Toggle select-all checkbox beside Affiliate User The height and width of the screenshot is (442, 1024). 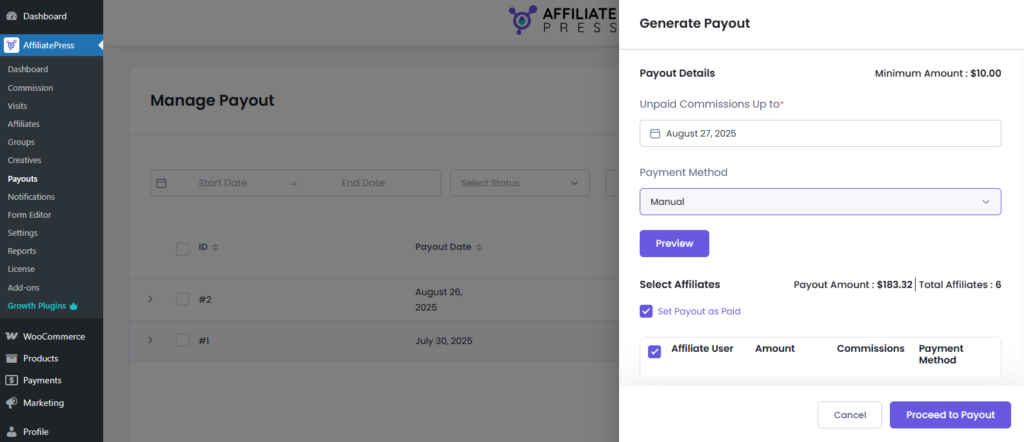point(654,351)
